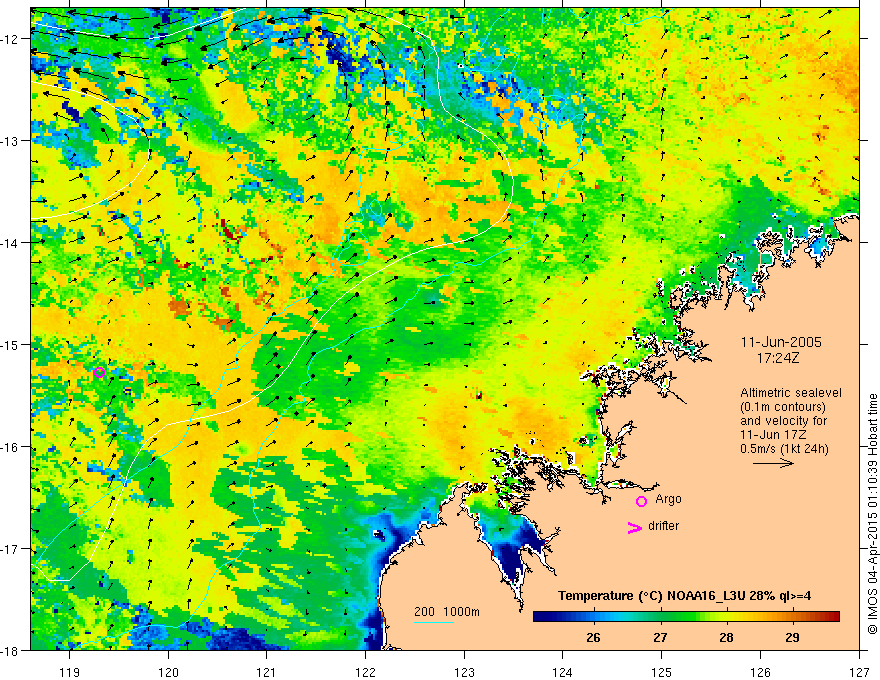Click the color bar value 26
This screenshot has height=680, width=880.
(x=593, y=637)
